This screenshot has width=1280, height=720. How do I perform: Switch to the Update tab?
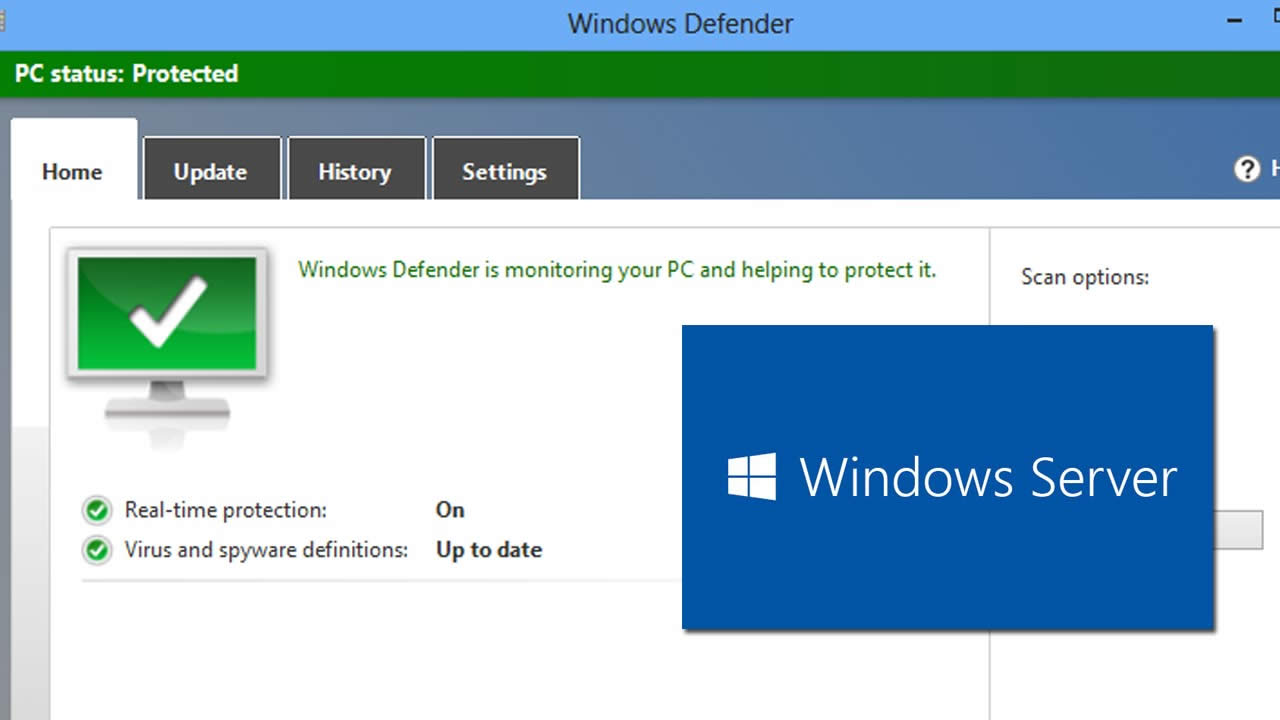(x=211, y=170)
